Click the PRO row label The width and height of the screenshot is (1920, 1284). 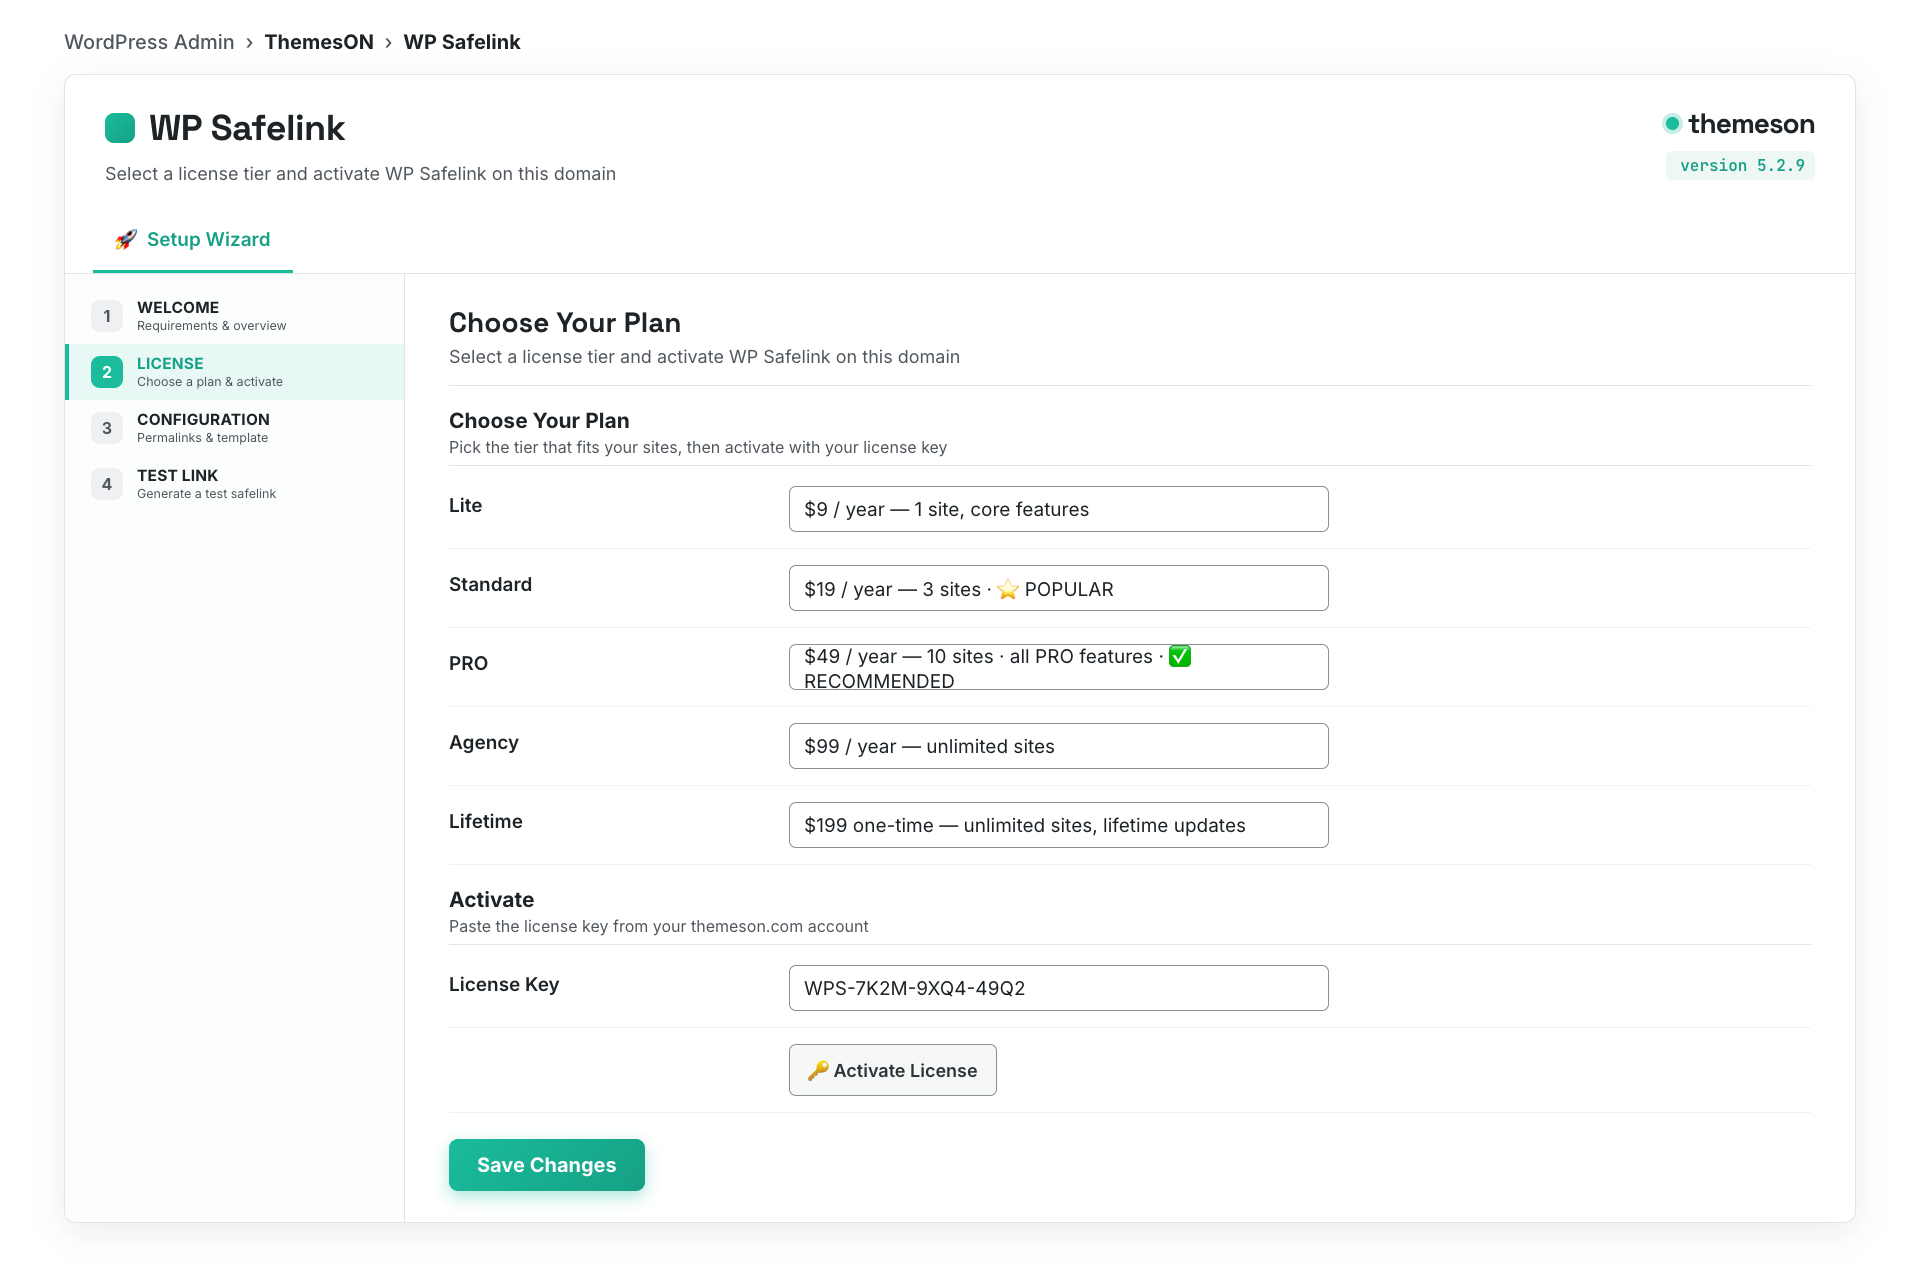468,664
